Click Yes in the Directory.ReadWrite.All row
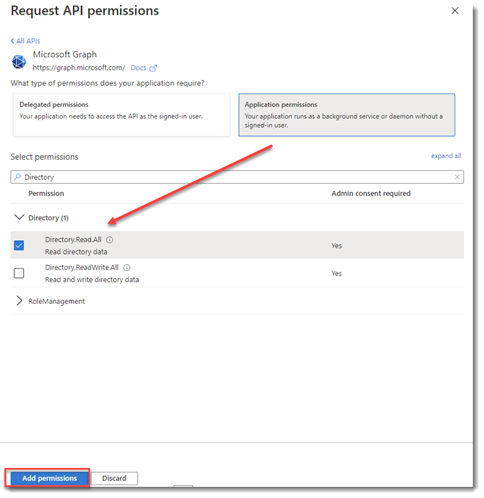Screen dimensions: 484x498 click(x=336, y=274)
